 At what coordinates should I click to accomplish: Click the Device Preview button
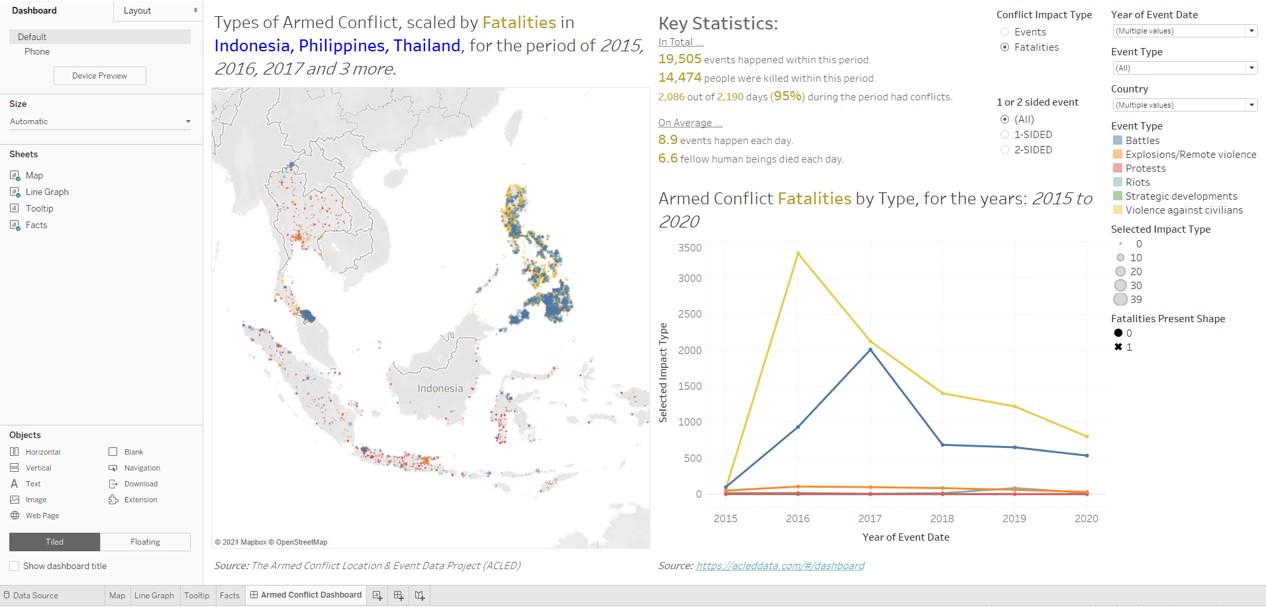click(99, 76)
